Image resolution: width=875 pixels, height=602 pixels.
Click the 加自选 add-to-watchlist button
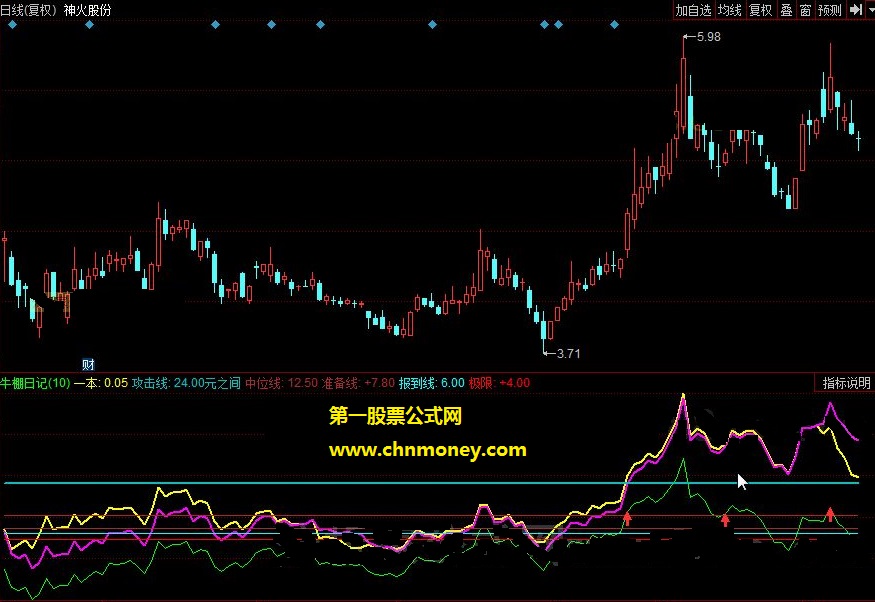(x=694, y=10)
